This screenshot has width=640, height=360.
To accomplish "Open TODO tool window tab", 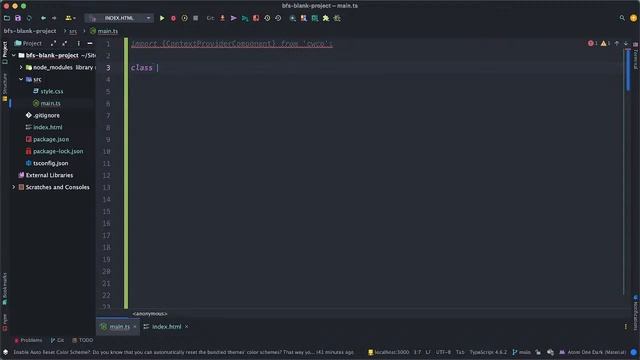I will click(x=82, y=340).
